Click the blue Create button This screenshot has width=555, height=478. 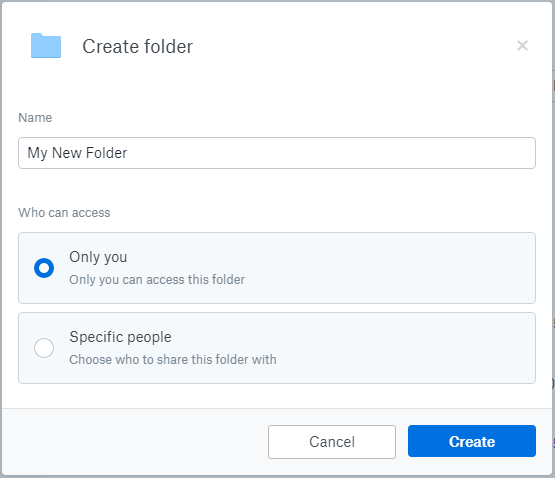(x=472, y=441)
